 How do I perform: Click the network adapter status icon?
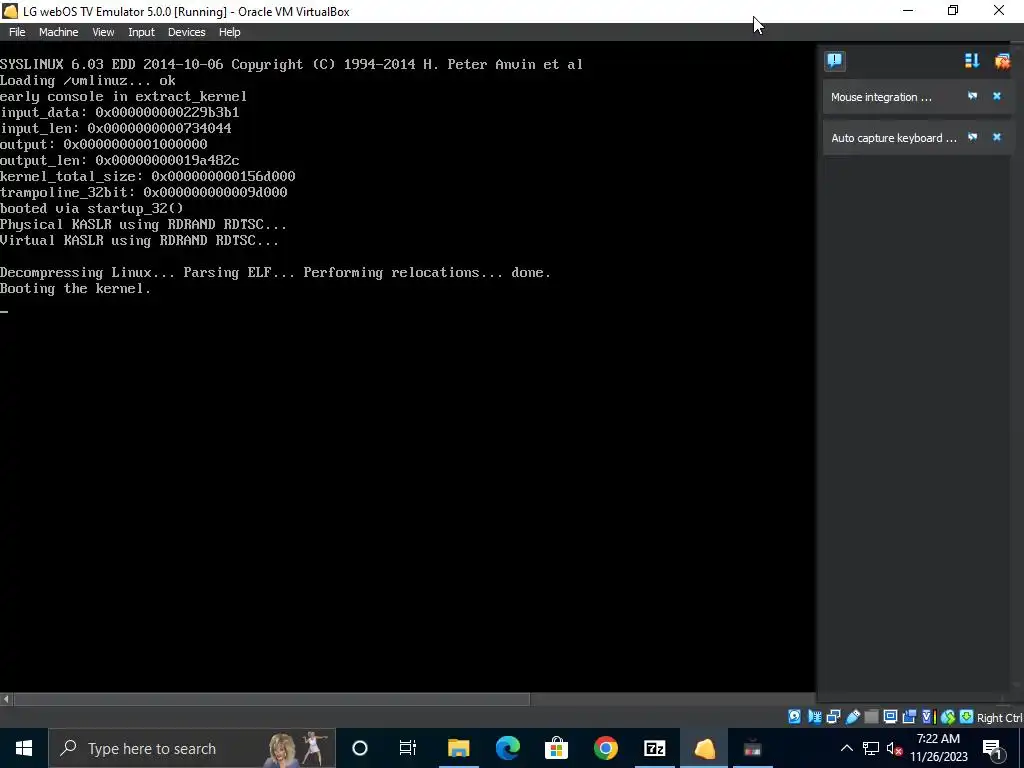coord(814,717)
